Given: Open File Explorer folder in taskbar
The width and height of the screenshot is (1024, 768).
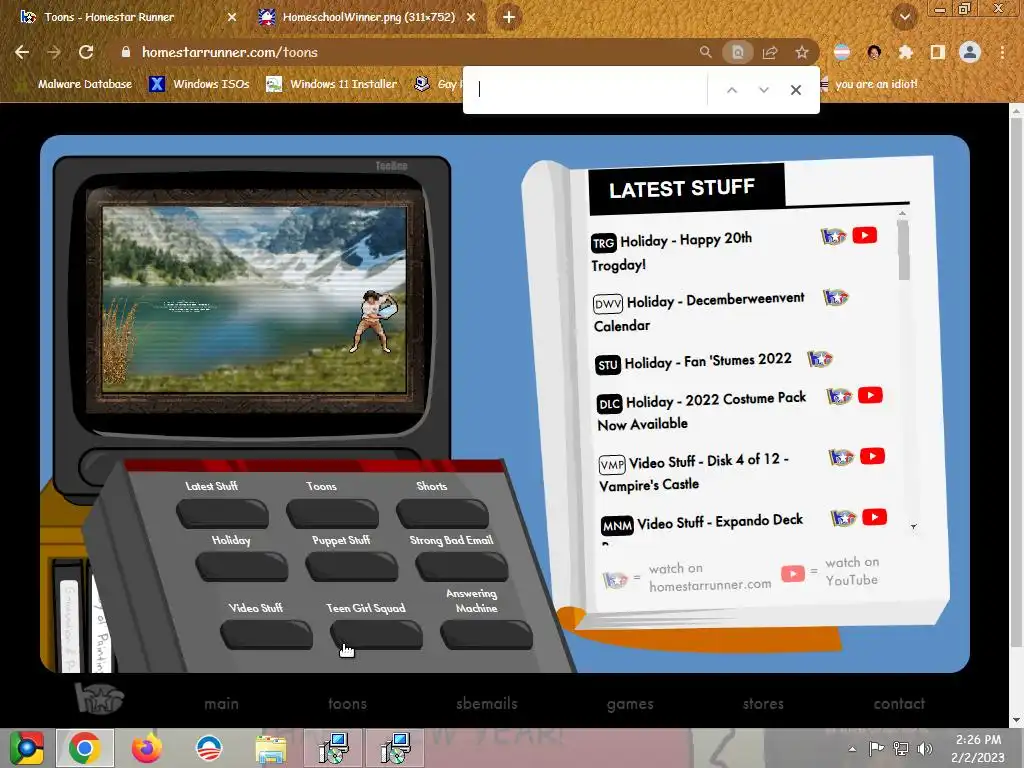Looking at the screenshot, I should coord(270,748).
